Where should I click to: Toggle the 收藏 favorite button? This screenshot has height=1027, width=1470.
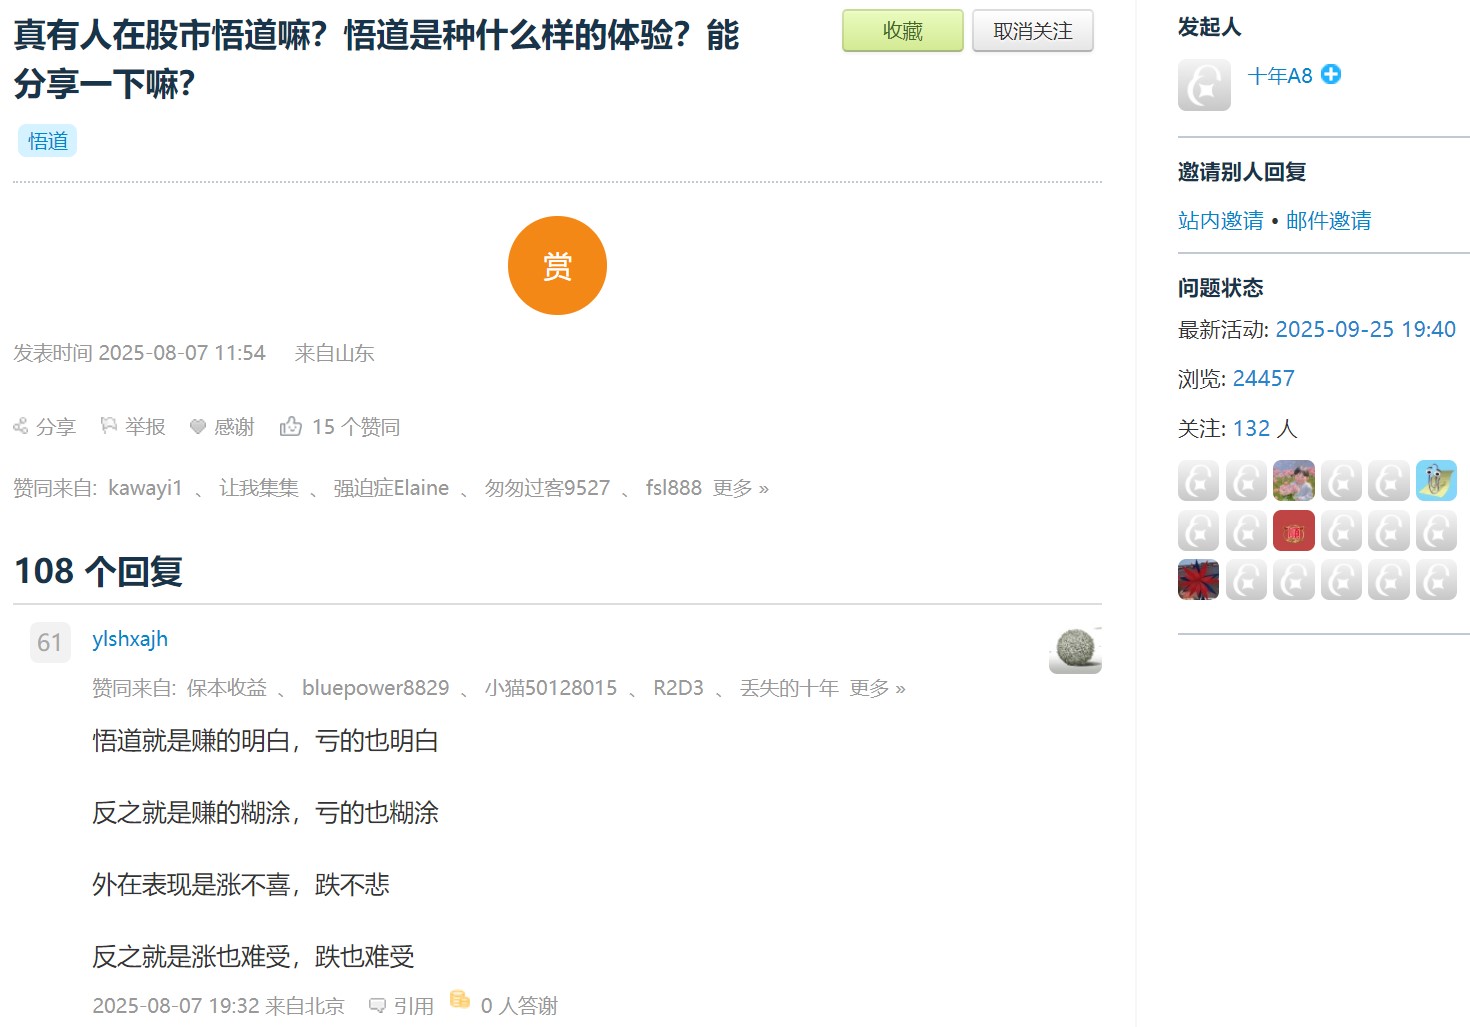click(902, 31)
